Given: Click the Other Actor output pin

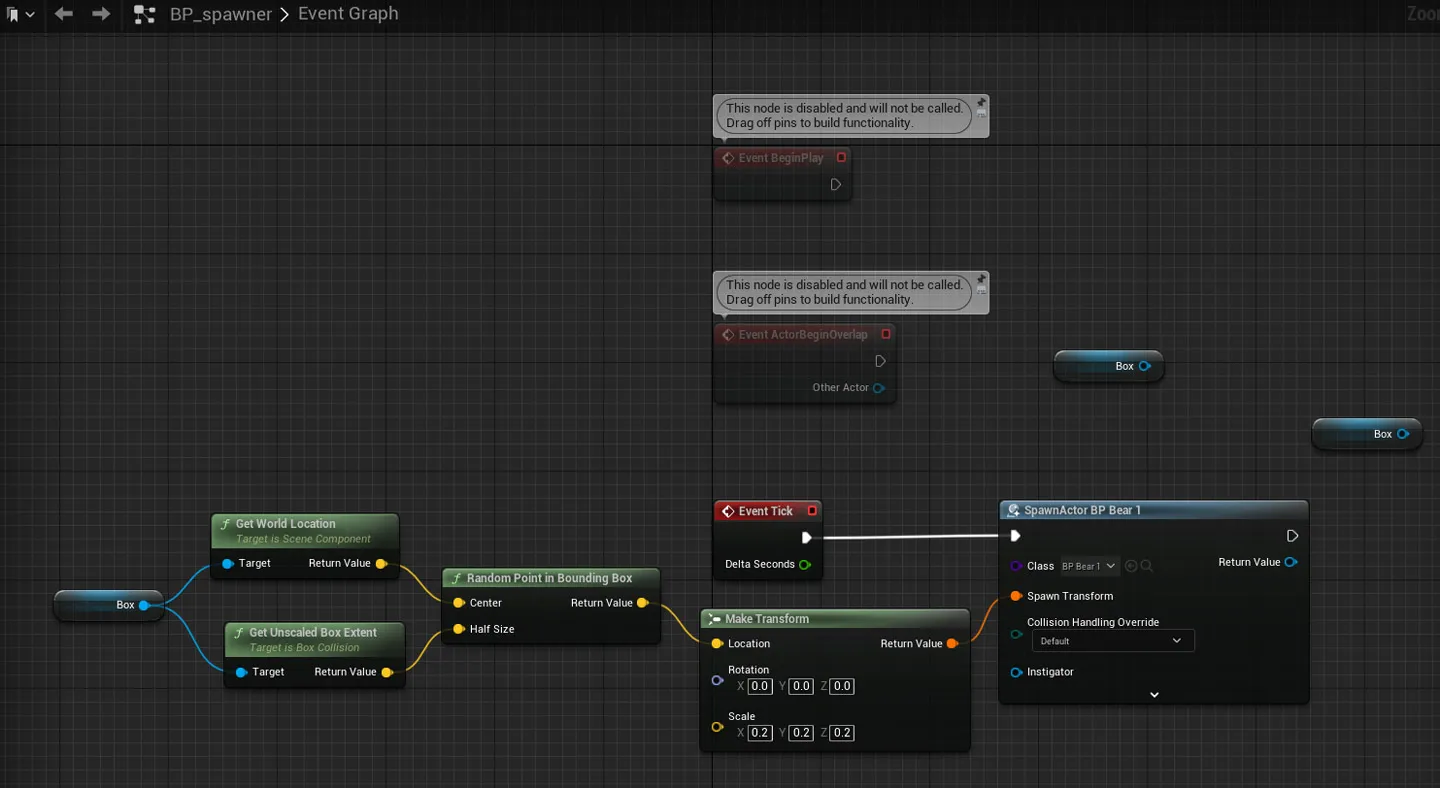Looking at the screenshot, I should (x=879, y=388).
